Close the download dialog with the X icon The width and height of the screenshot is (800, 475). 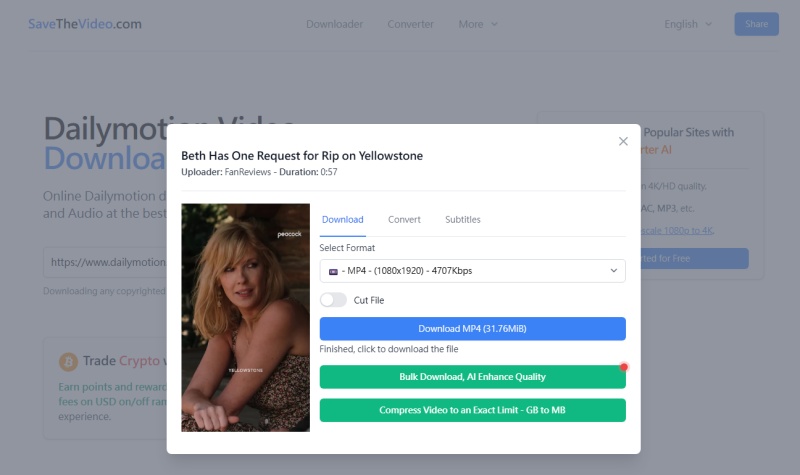pos(623,141)
